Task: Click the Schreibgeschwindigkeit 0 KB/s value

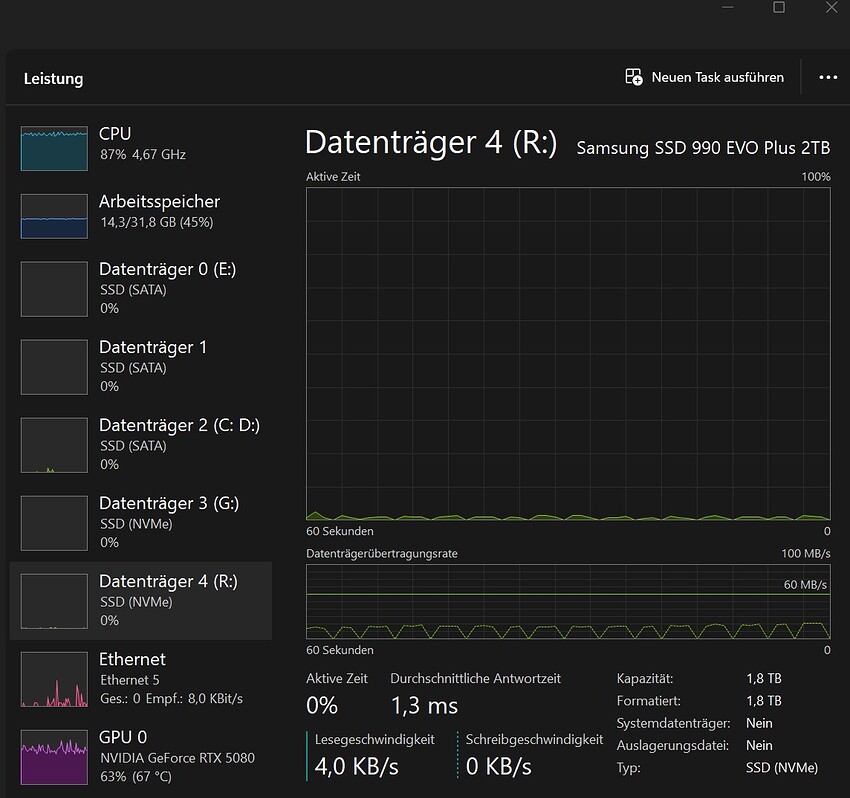Action: coord(498,767)
